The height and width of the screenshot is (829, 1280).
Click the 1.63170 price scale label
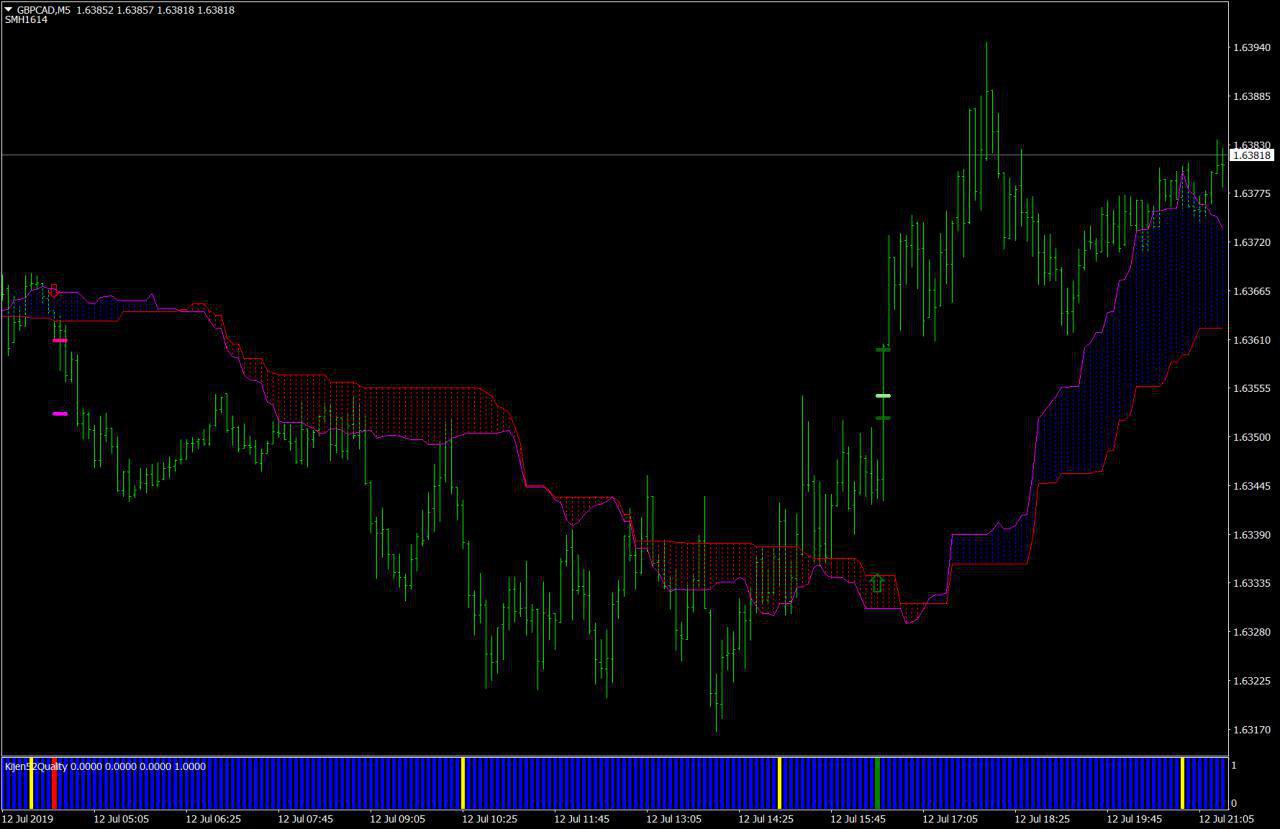click(x=1252, y=729)
